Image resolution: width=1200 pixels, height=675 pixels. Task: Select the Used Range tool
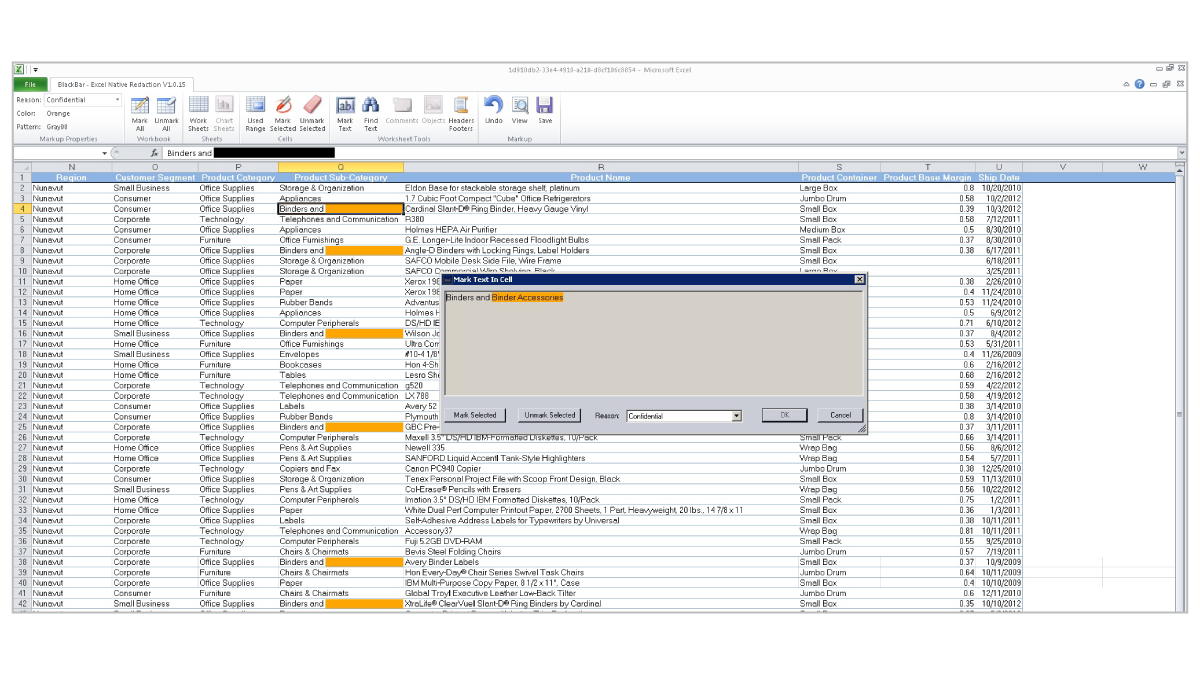pos(256,114)
